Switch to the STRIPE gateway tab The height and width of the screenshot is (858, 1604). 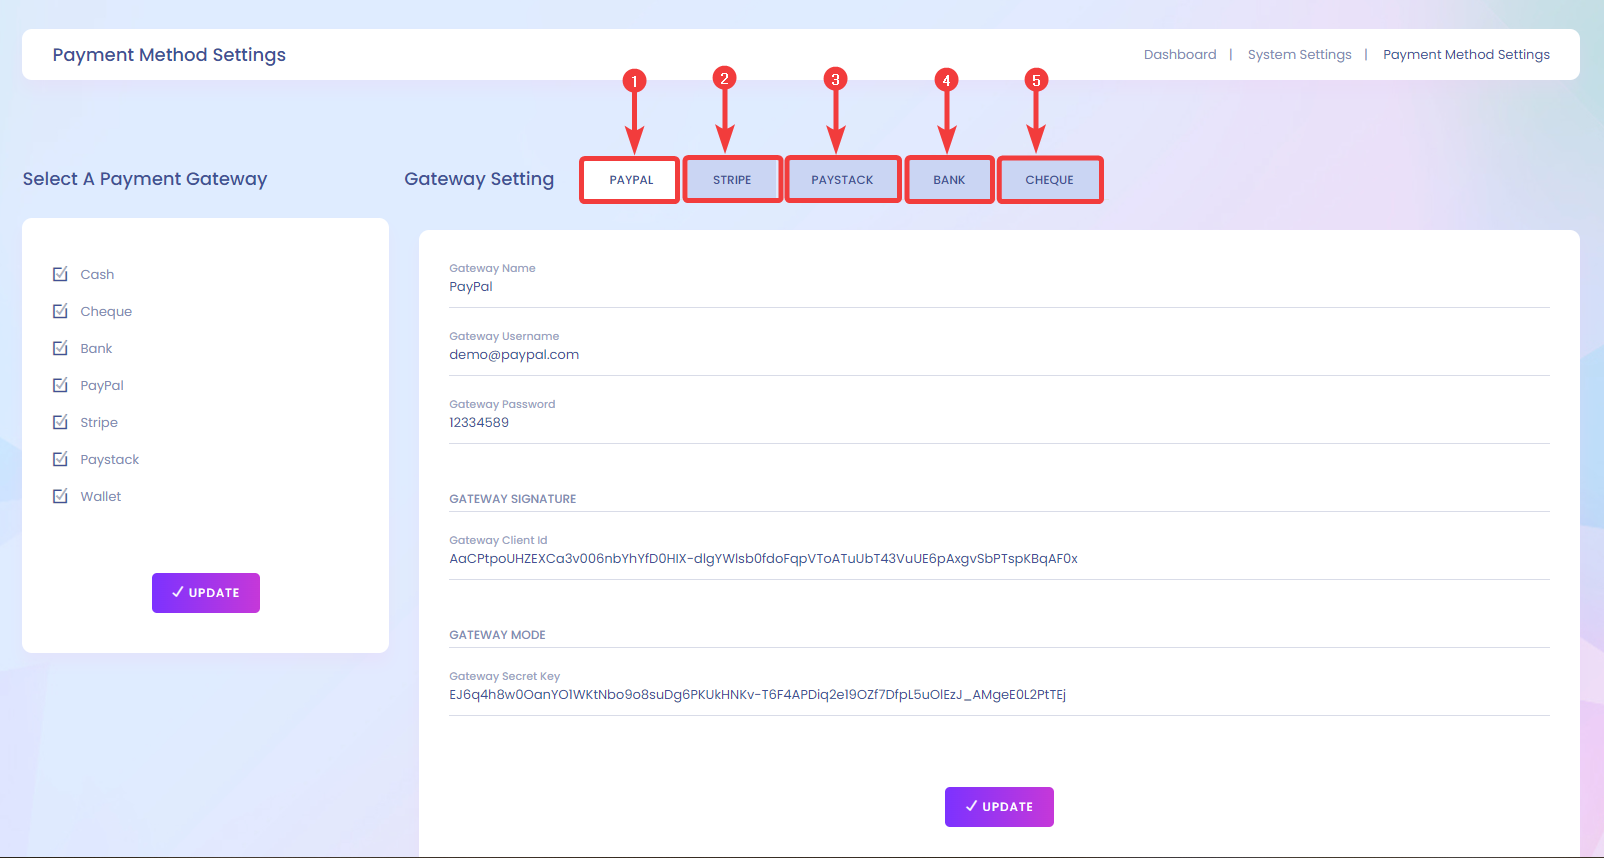[732, 180]
